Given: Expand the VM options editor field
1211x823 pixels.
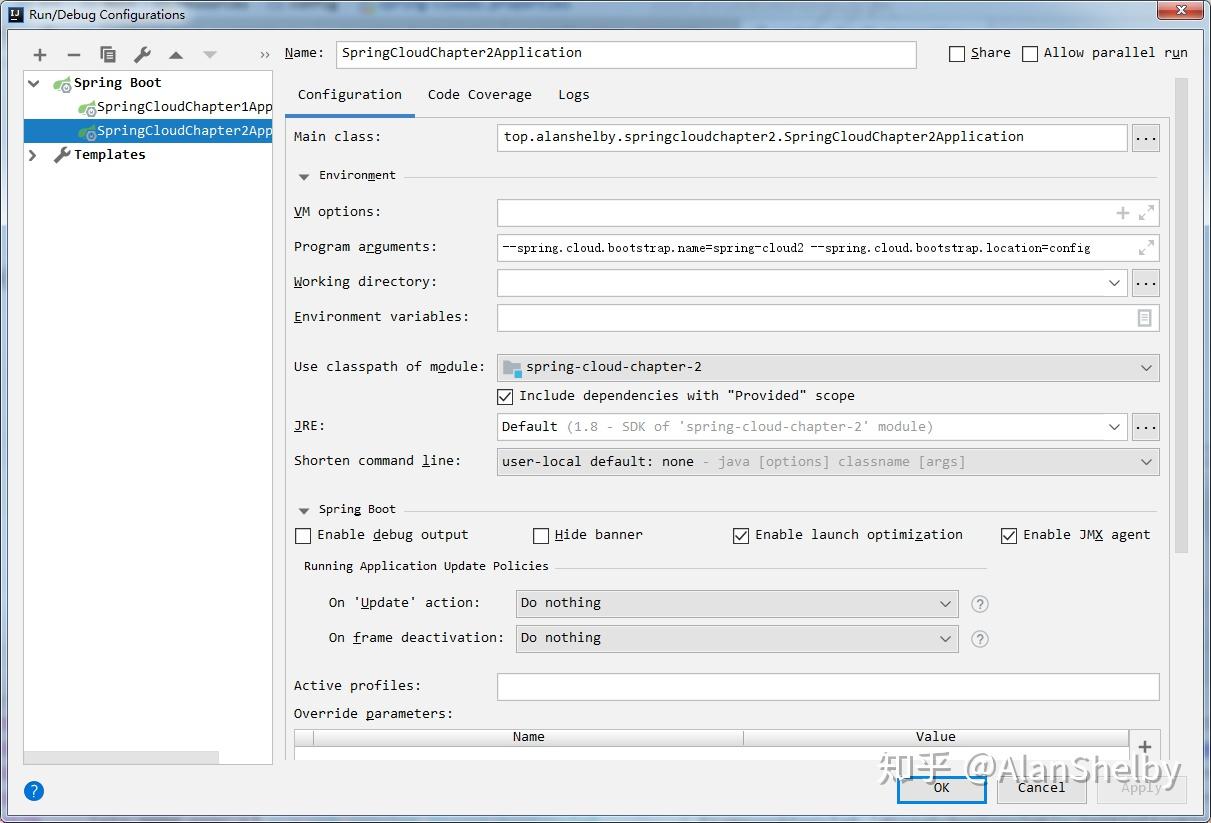Looking at the screenshot, I should coord(1148,212).
